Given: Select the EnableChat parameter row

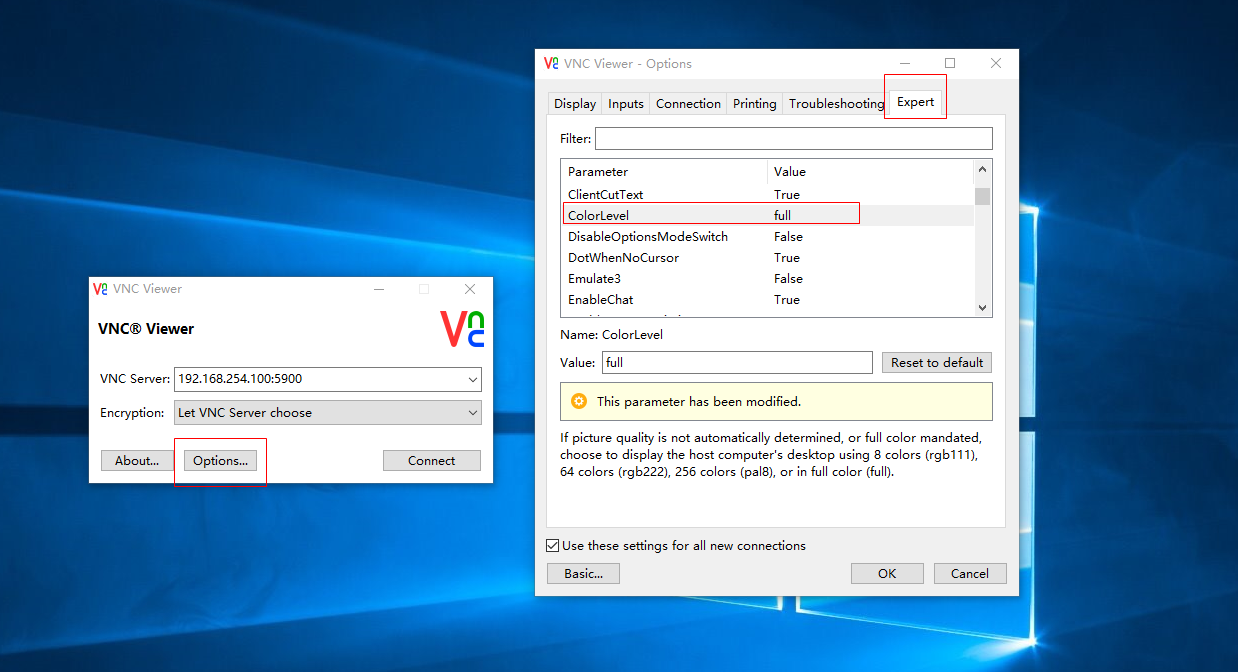Looking at the screenshot, I should pos(768,299).
